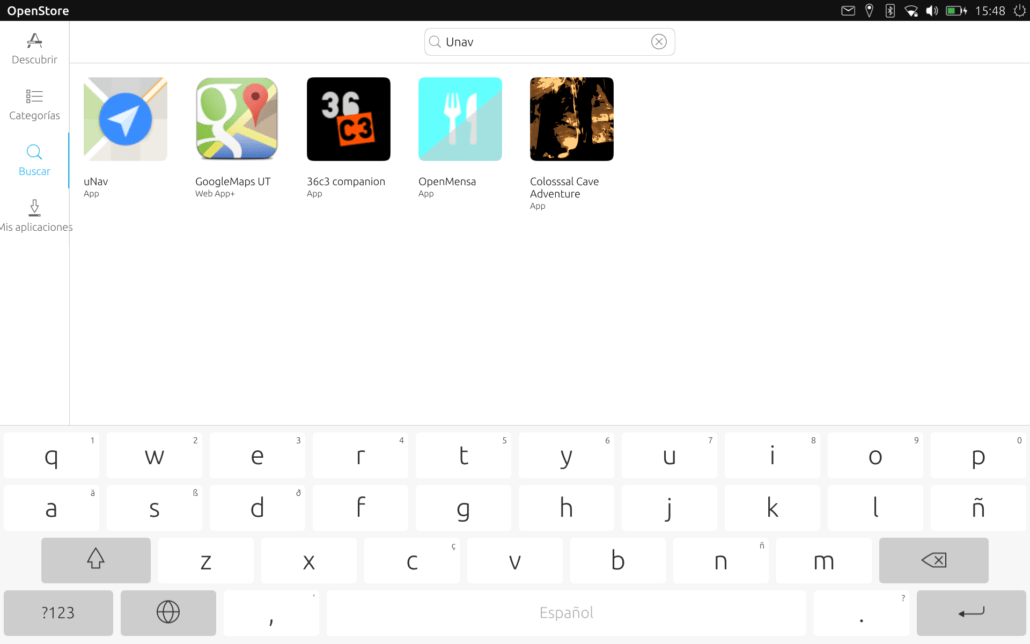Open the 15:48 clock indicator

[x=990, y=11]
